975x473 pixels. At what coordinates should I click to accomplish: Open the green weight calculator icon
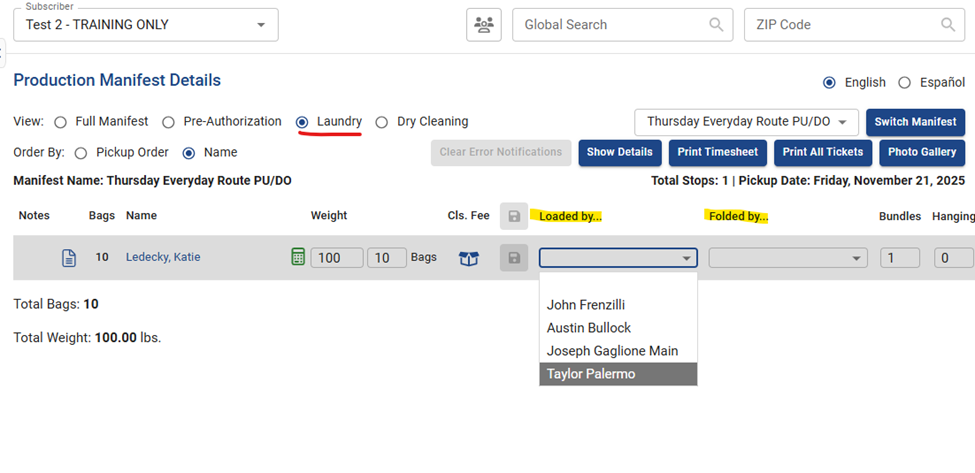[298, 257]
